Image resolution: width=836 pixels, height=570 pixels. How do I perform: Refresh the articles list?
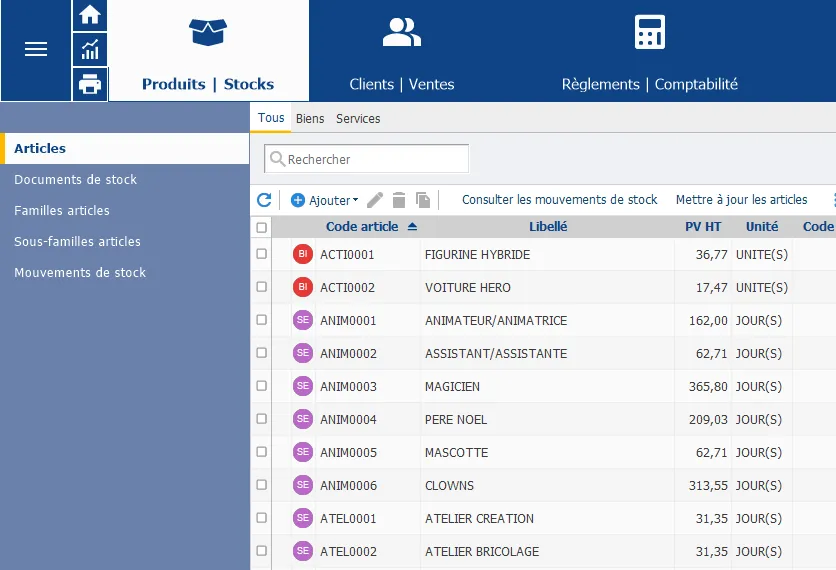point(264,200)
